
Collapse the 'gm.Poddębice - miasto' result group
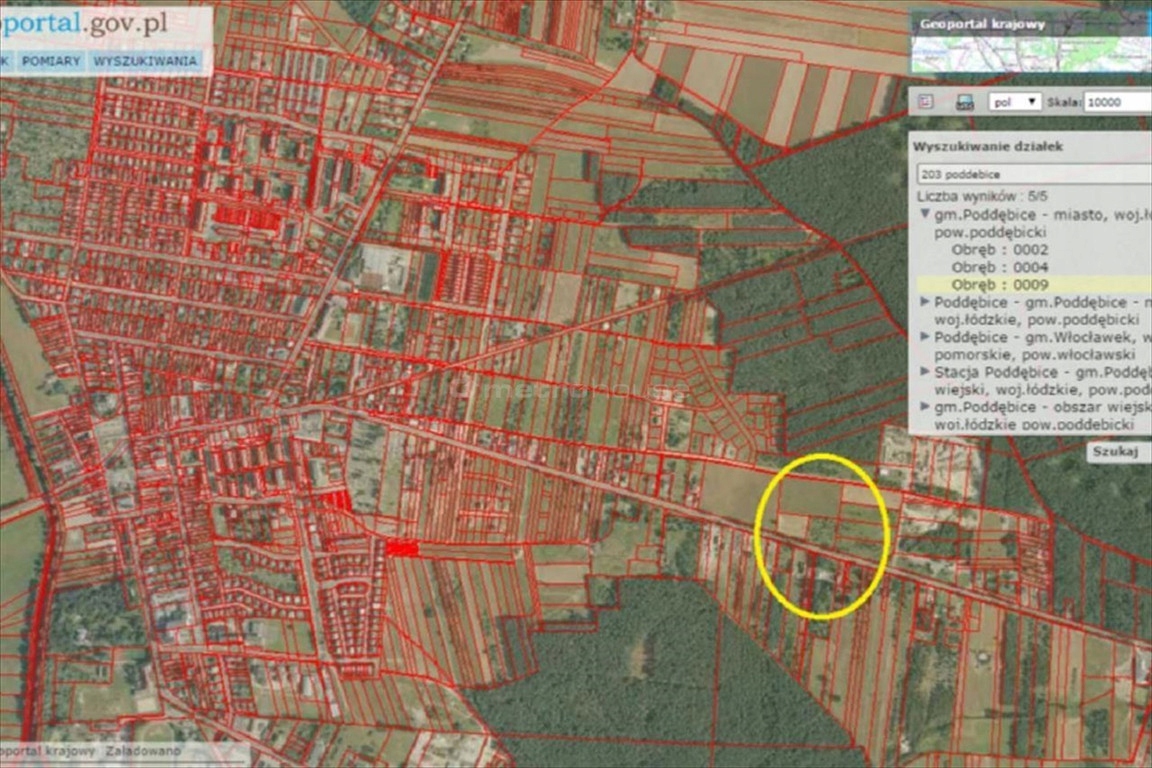tap(925, 215)
